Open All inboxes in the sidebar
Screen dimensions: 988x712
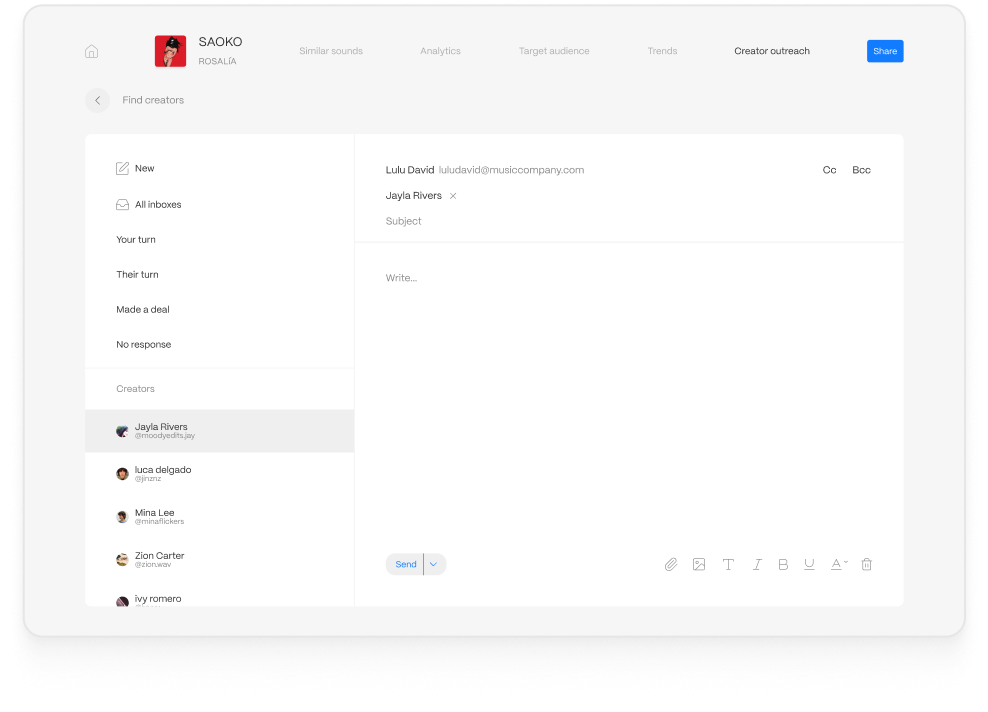coord(157,205)
